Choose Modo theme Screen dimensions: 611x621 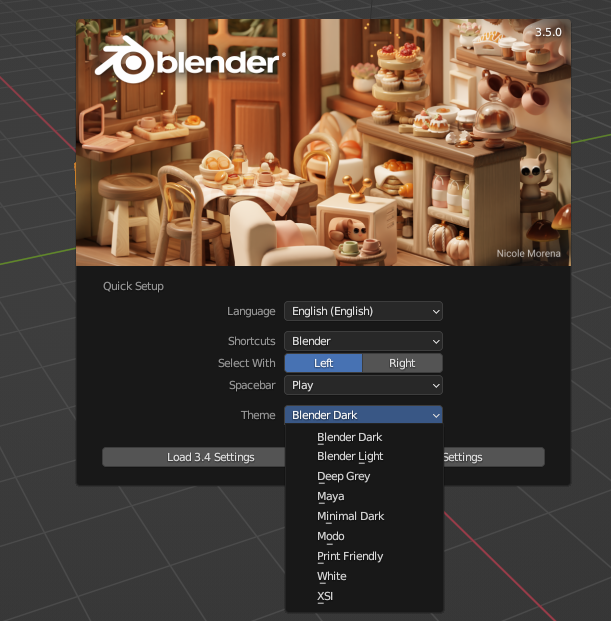364,536
